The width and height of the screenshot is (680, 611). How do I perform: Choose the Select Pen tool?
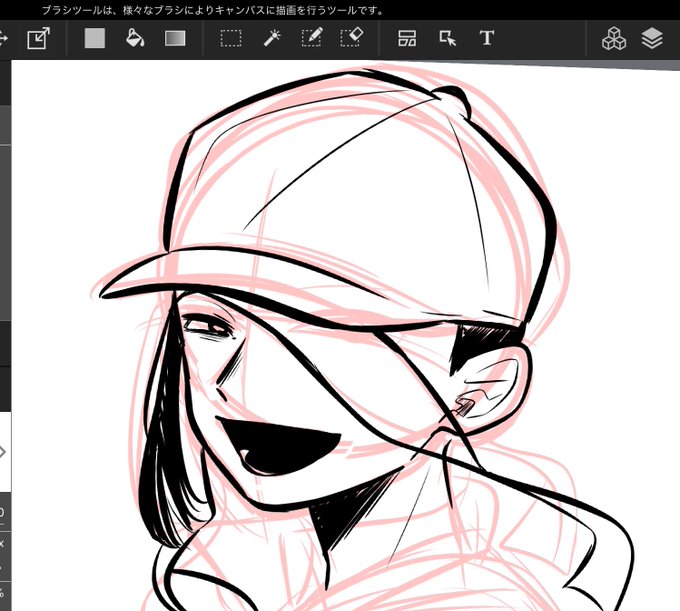(312, 37)
